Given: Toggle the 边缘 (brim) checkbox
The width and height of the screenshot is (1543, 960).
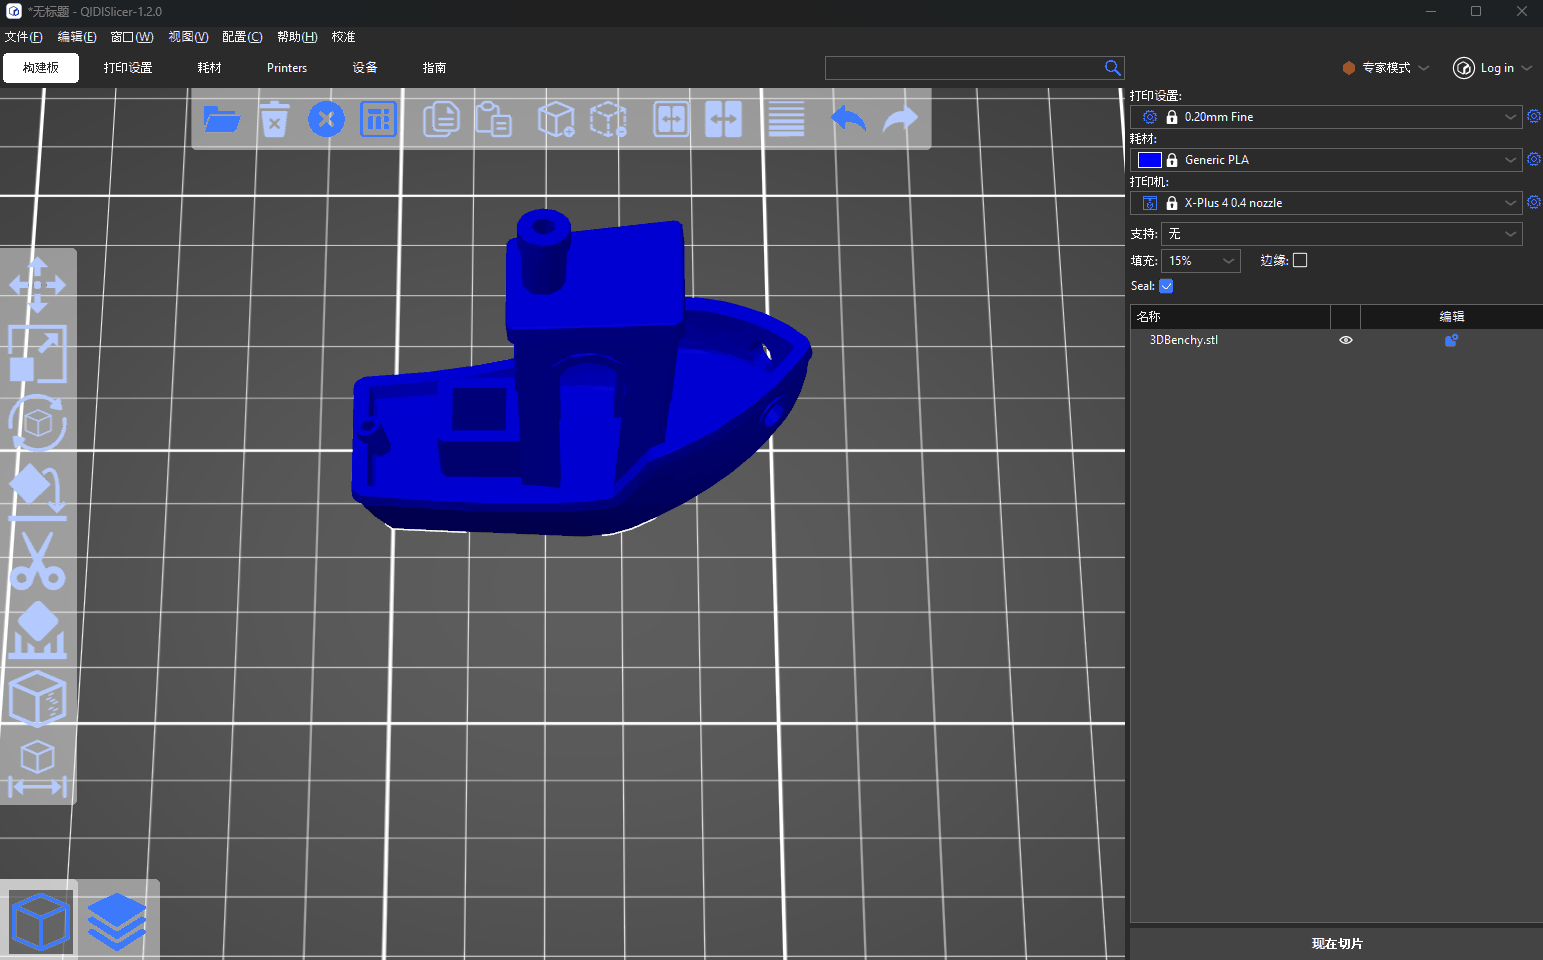Looking at the screenshot, I should point(1300,260).
